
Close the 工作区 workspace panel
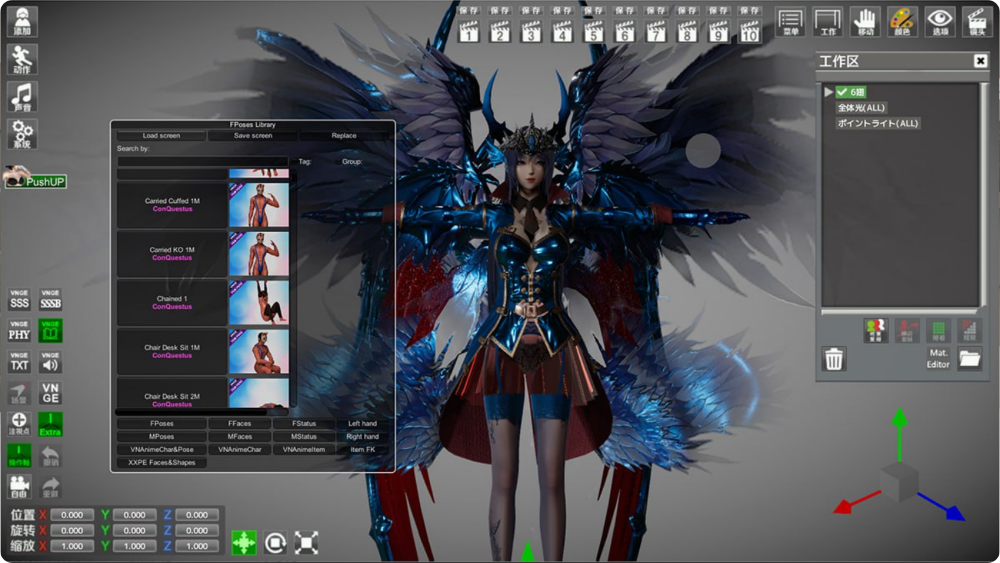[x=981, y=61]
